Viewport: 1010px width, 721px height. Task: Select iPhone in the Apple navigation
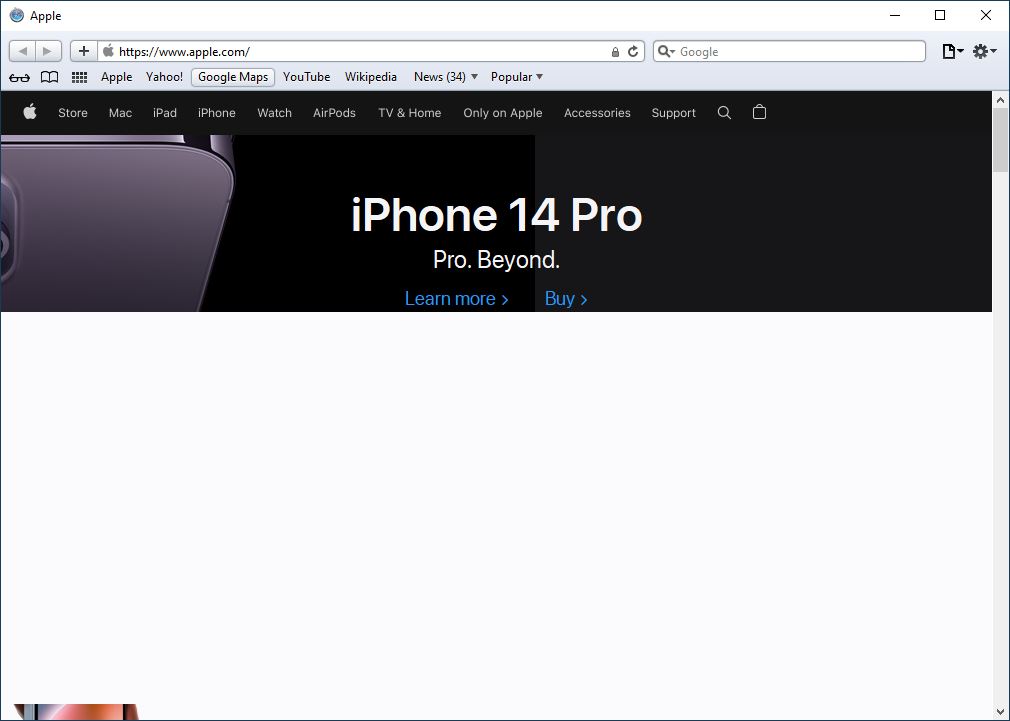216,113
